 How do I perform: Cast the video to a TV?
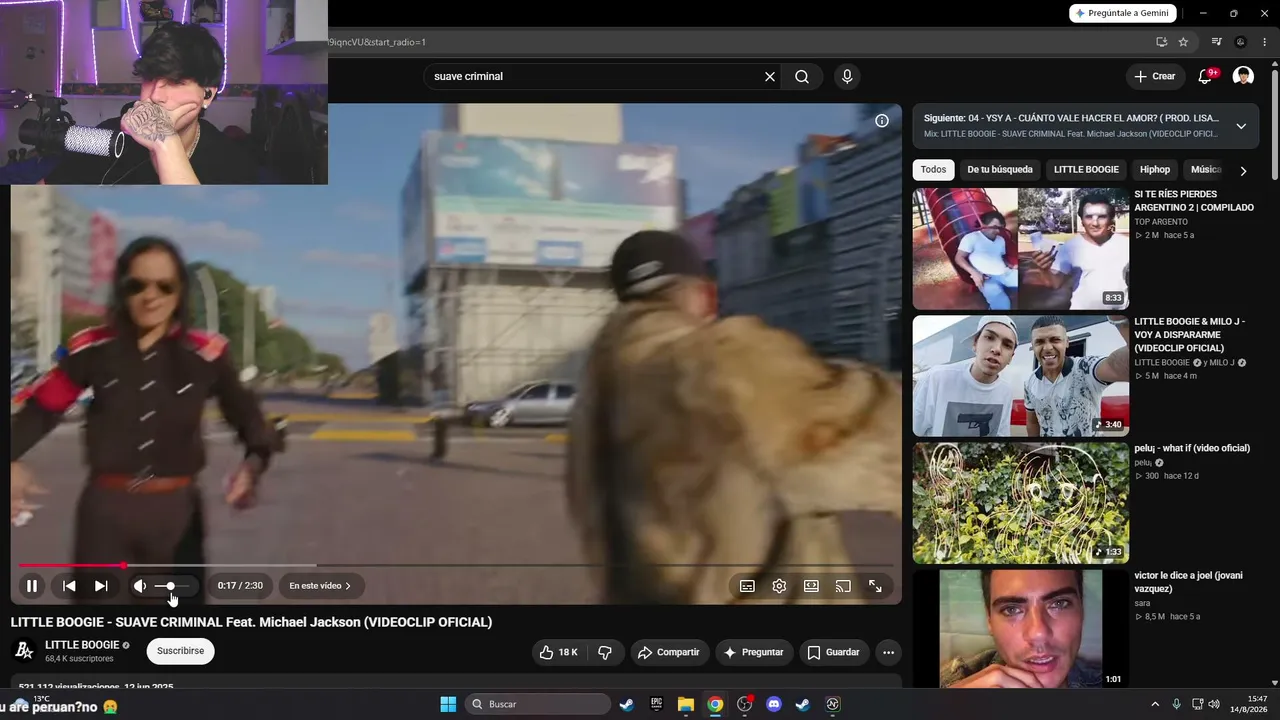(x=843, y=586)
